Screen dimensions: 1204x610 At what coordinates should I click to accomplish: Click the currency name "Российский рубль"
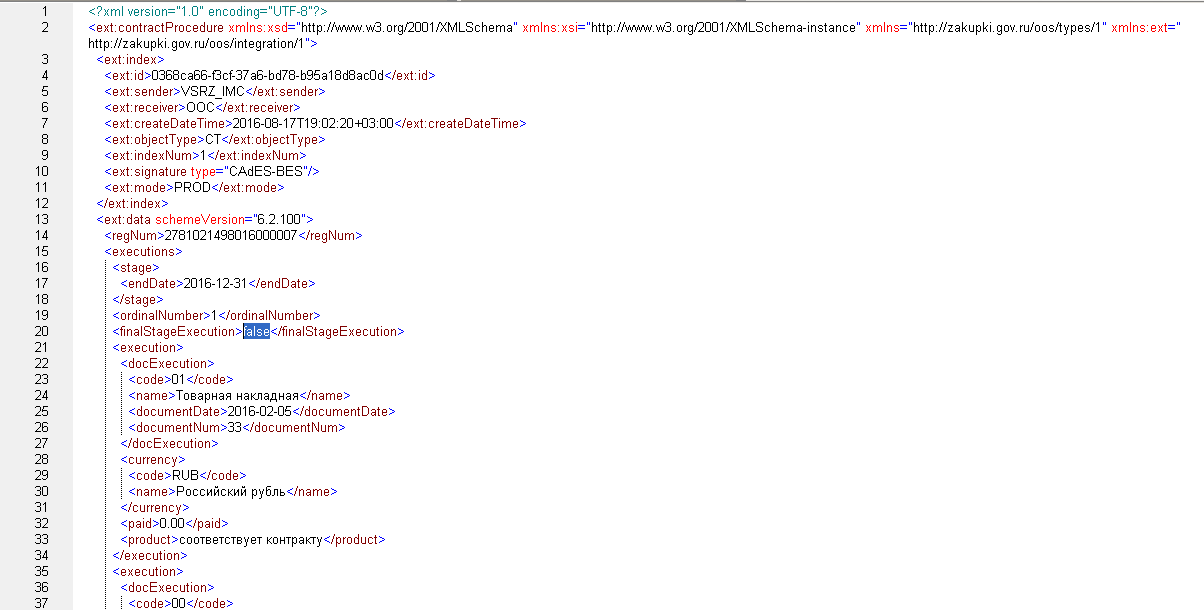pos(231,491)
